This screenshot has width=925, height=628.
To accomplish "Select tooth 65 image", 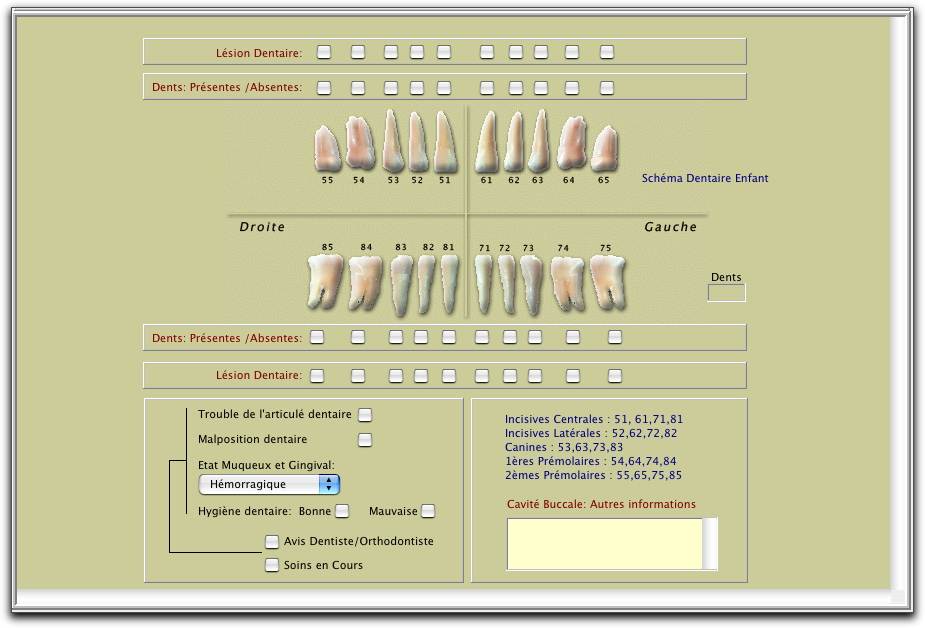I will (x=604, y=149).
